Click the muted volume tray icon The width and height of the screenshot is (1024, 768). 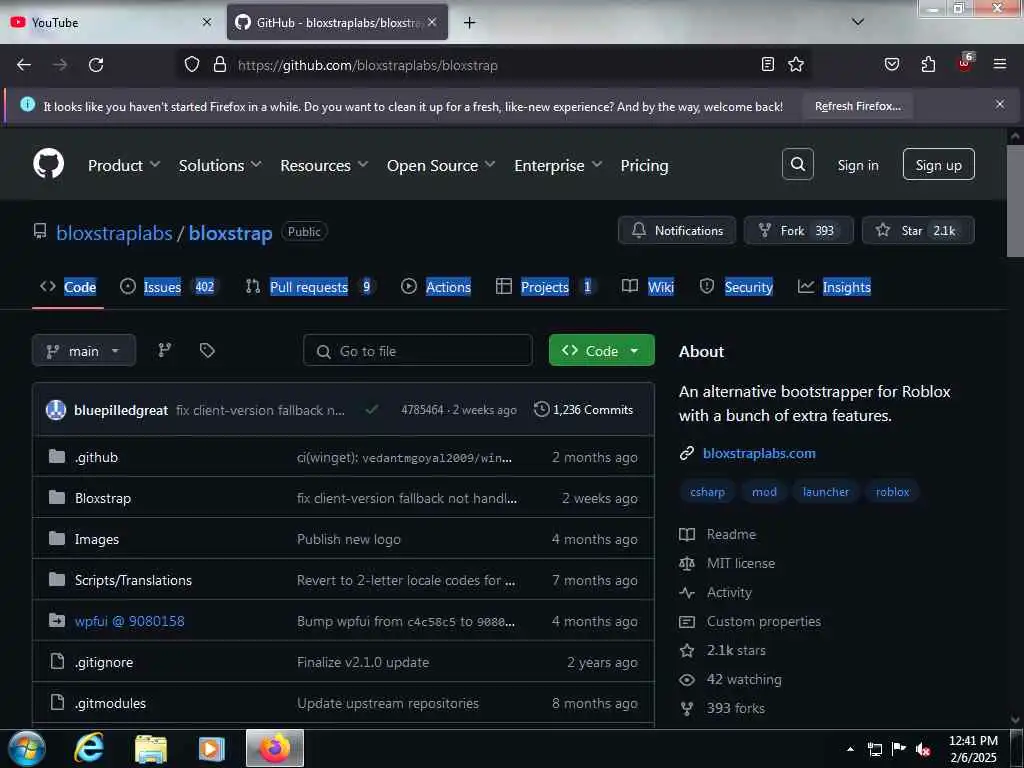[x=922, y=749]
